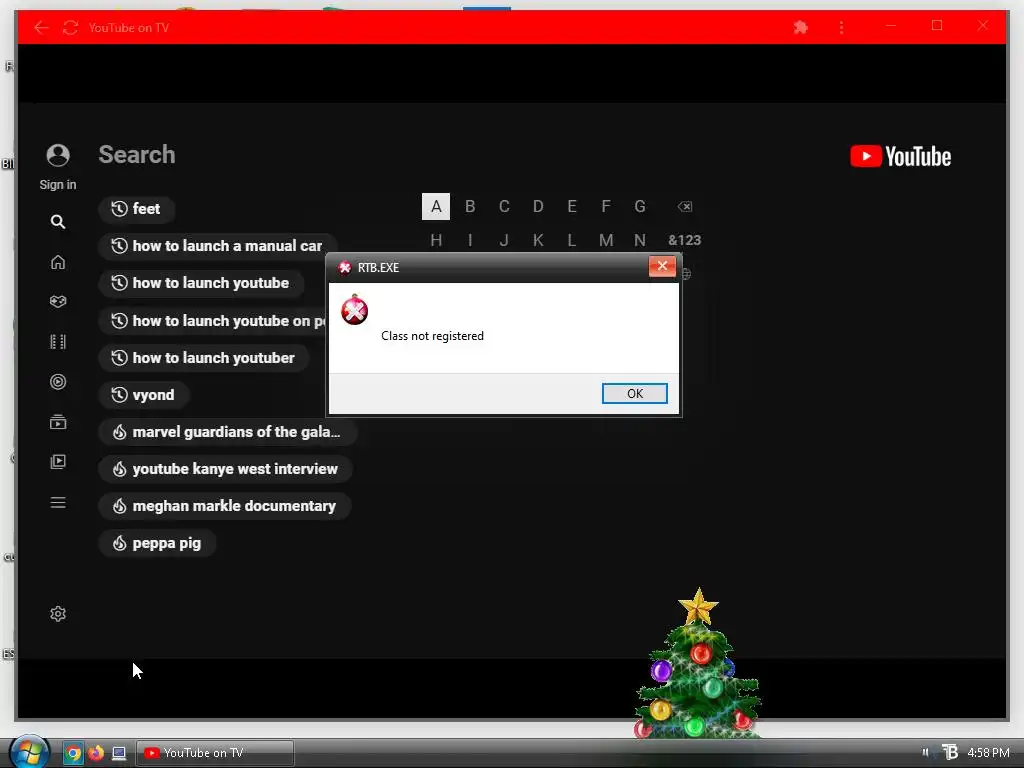
Task: Click the backspace key icon on keyboard
Action: pyautogui.click(x=684, y=206)
